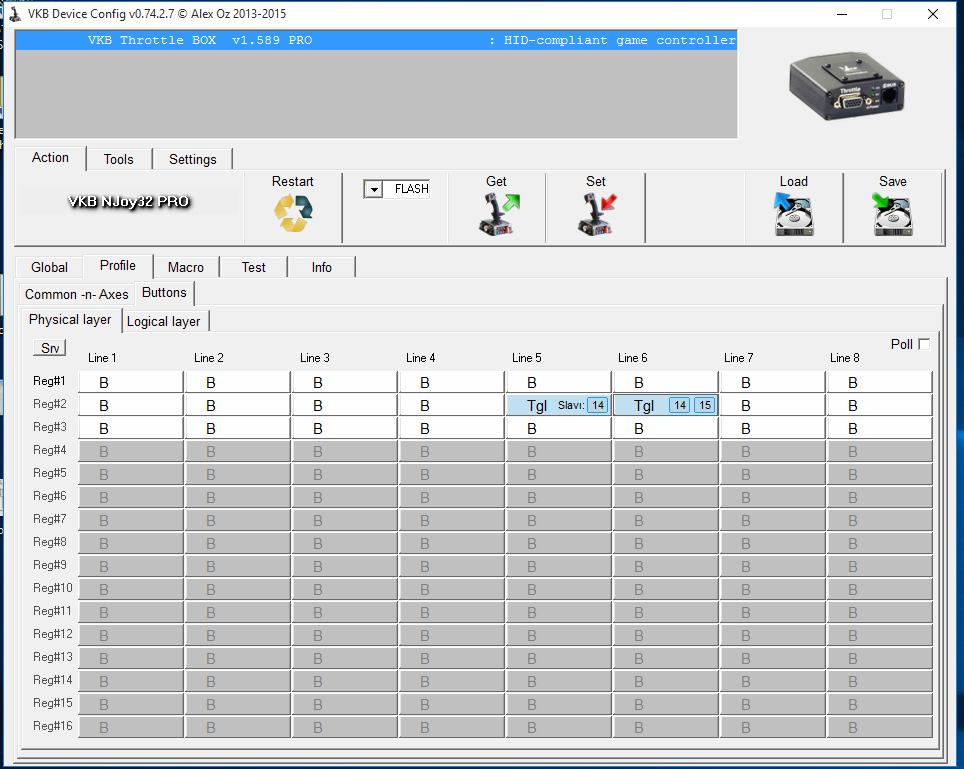Click the Reg#1 row label
Viewport: 964px width, 769px height.
coord(49,381)
